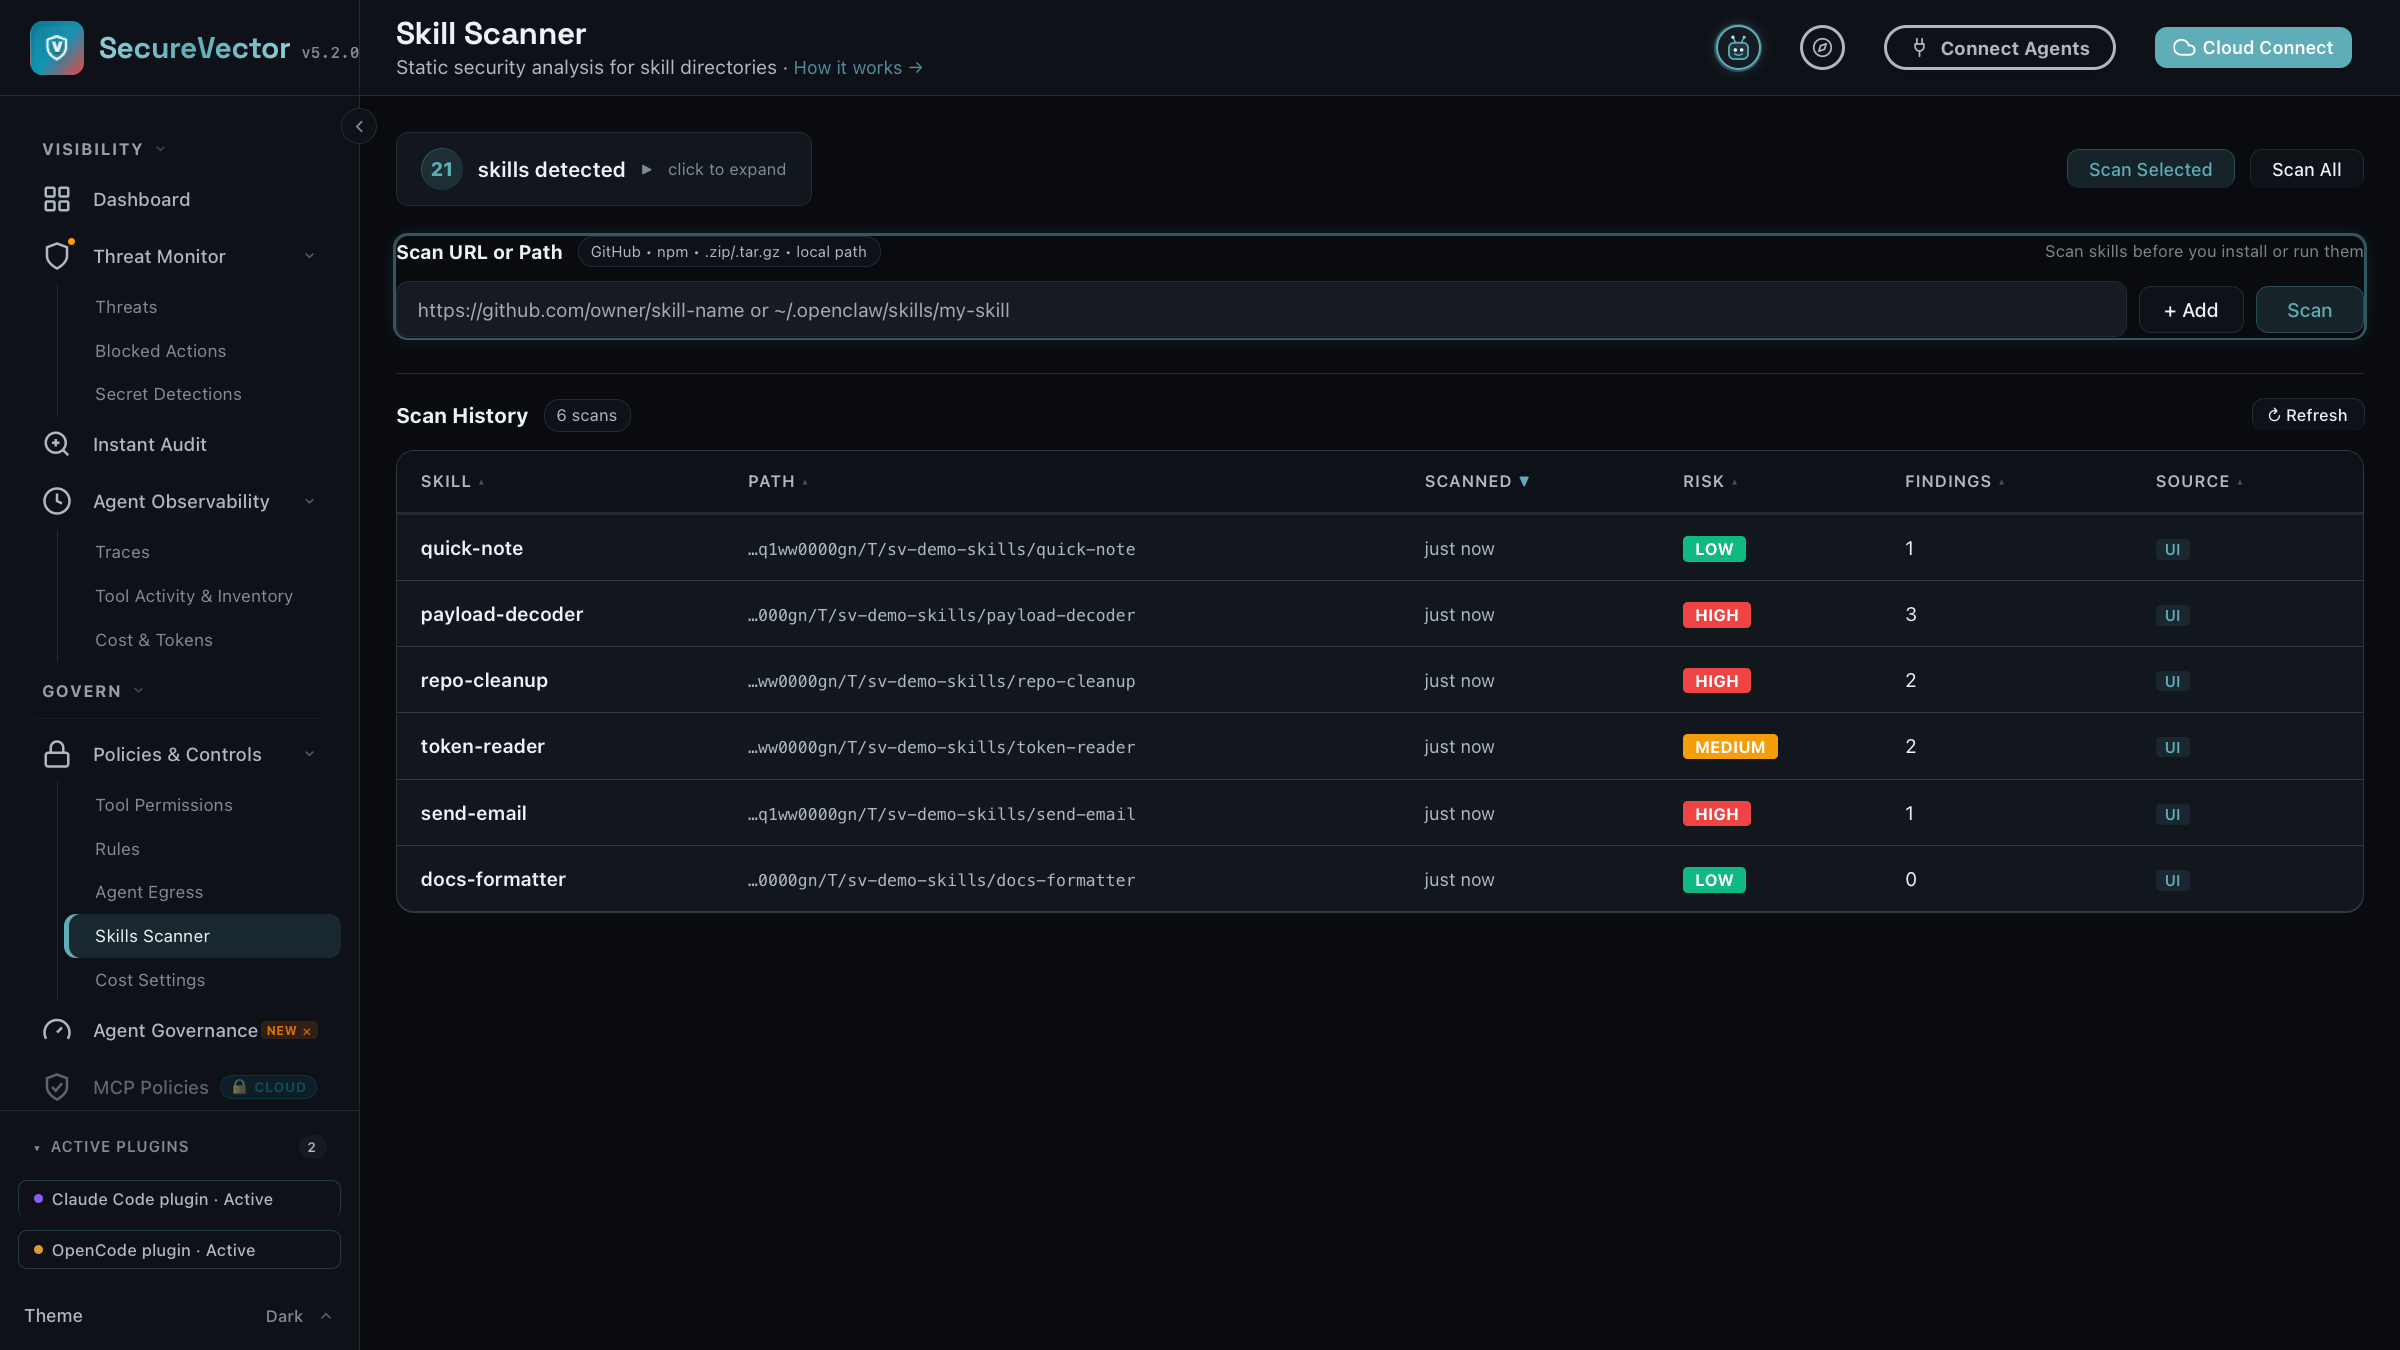This screenshot has width=2400, height=1350.
Task: Open the repo-cleanup scan result
Action: 1380,680
